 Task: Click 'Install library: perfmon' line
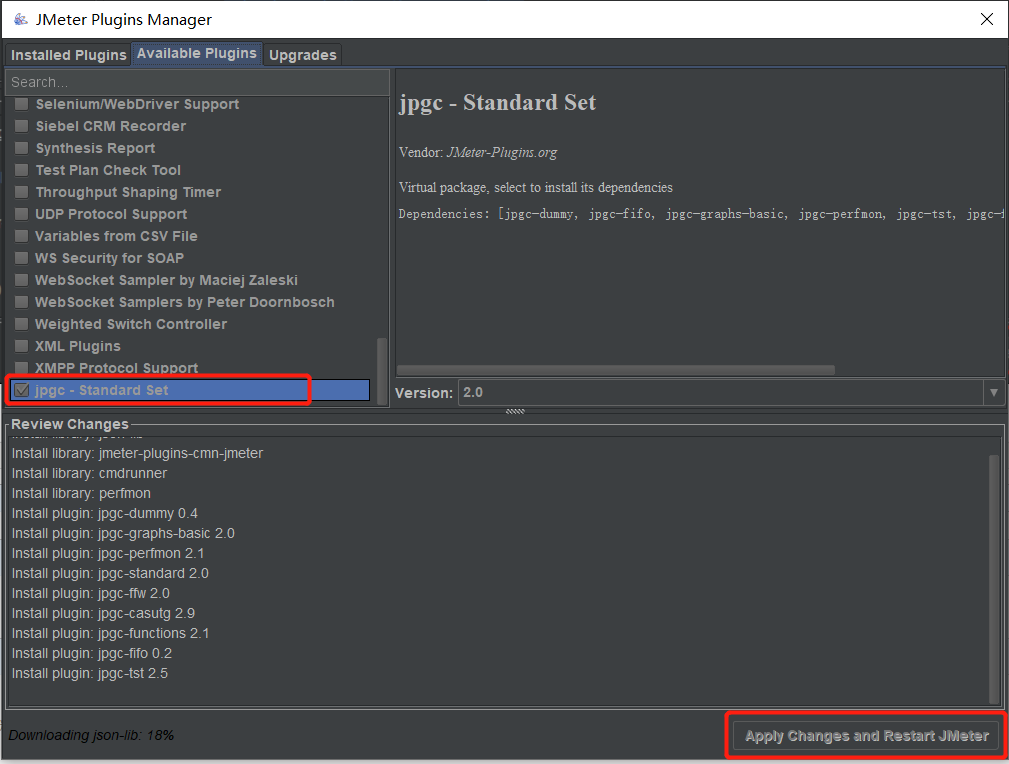pyautogui.click(x=81, y=493)
